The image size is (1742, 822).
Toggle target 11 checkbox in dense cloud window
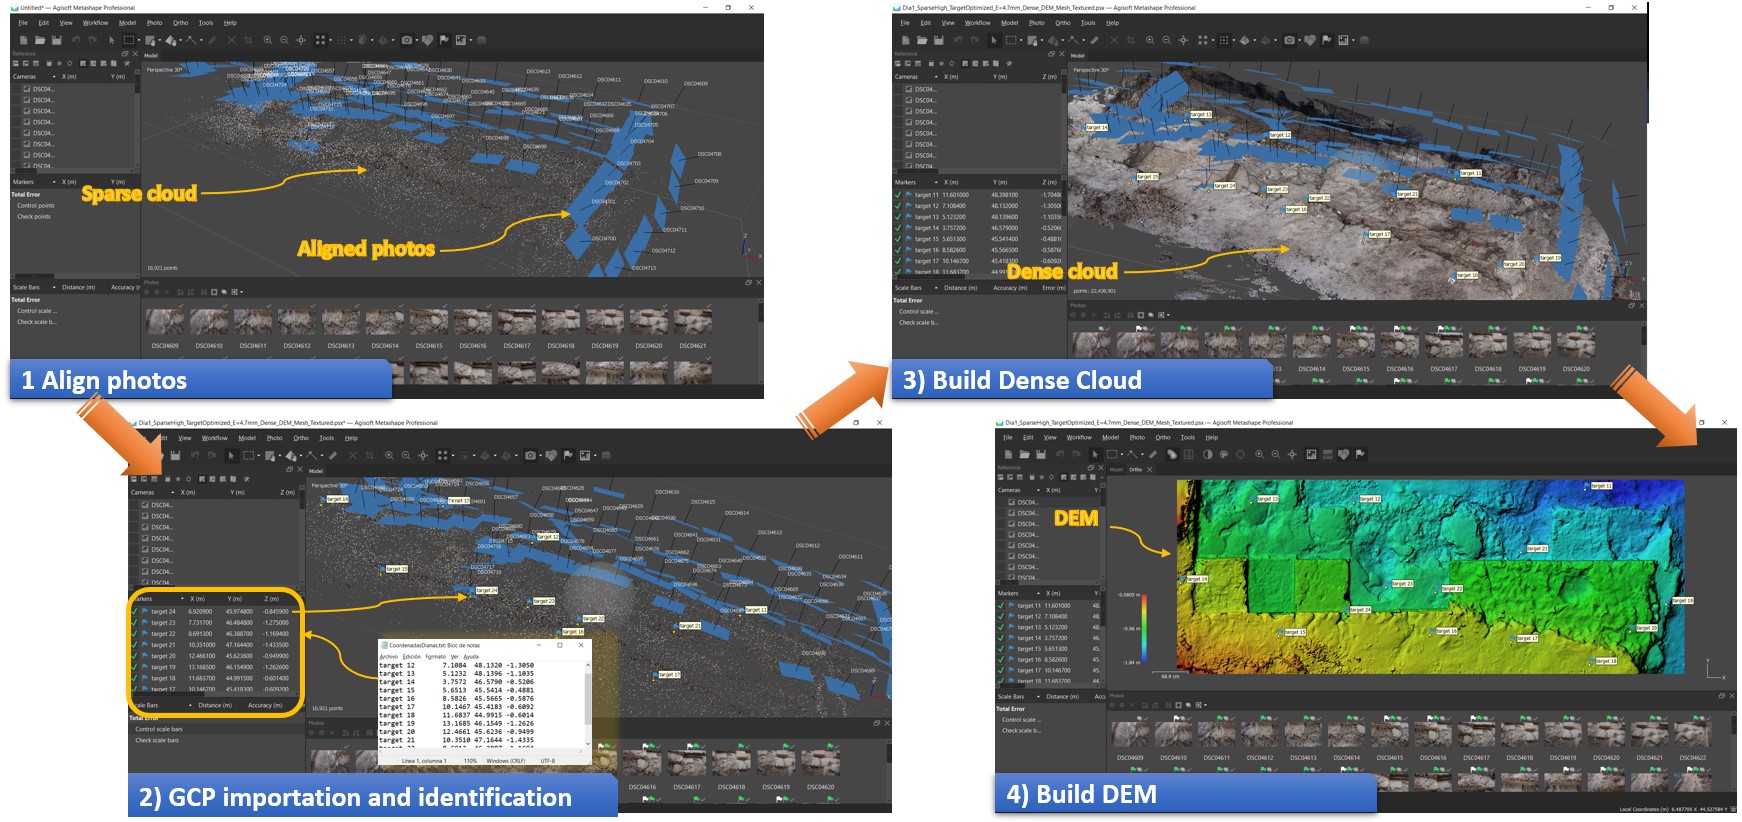point(898,195)
